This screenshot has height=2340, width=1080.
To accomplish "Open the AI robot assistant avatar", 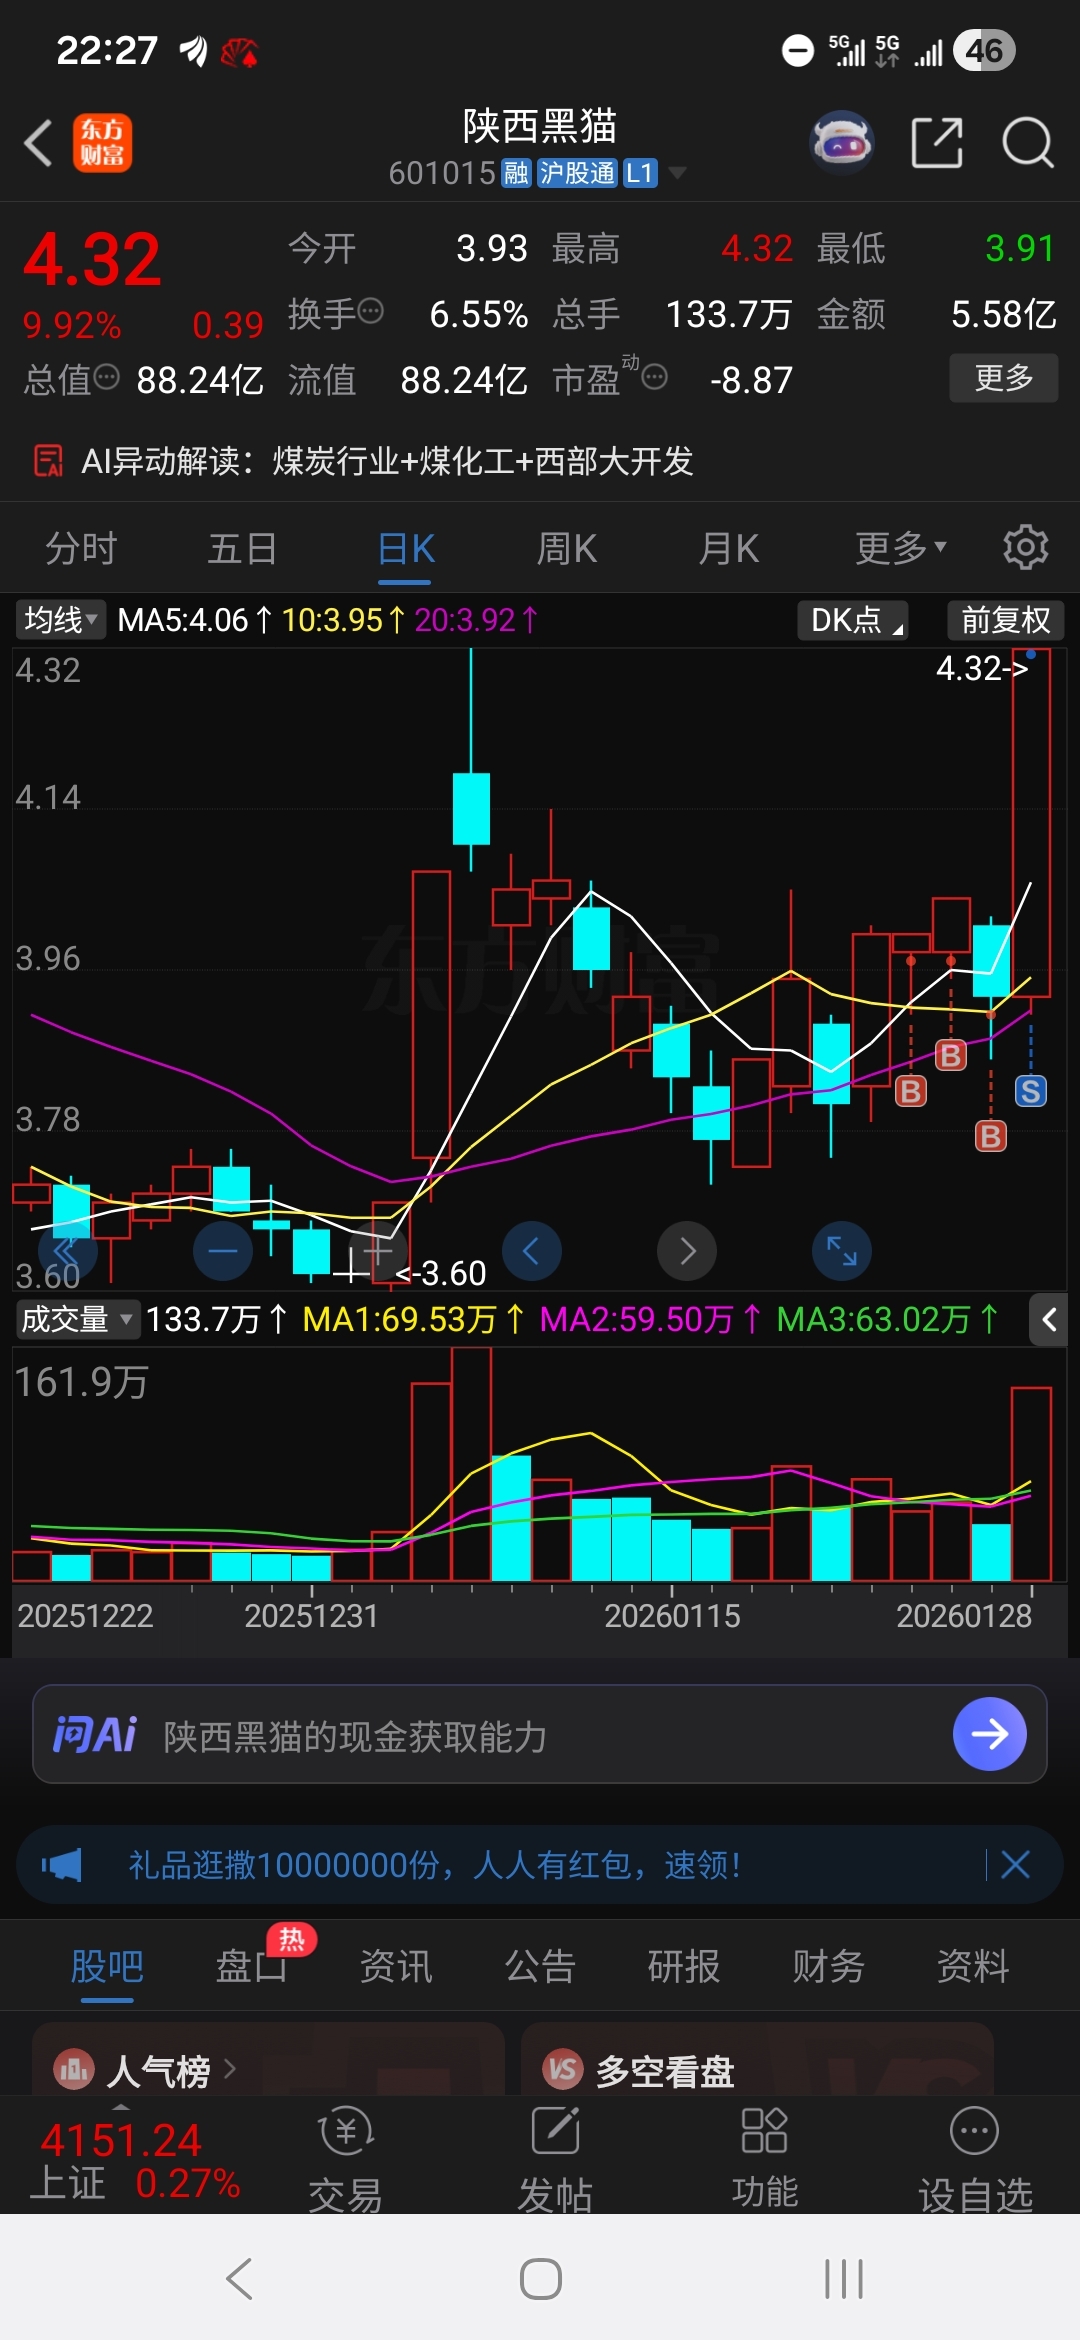I will 842,142.
